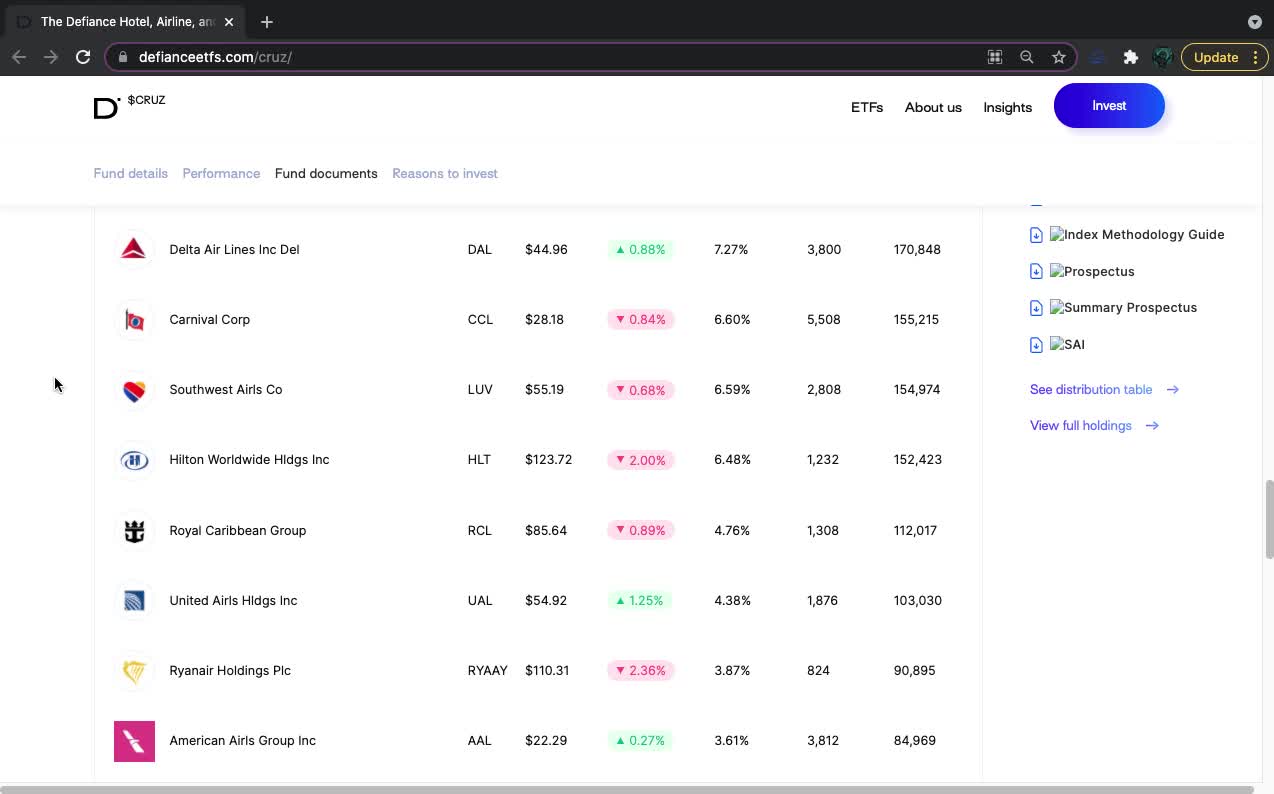Open View full holdings link
Image resolution: width=1274 pixels, height=794 pixels.
tap(1094, 426)
